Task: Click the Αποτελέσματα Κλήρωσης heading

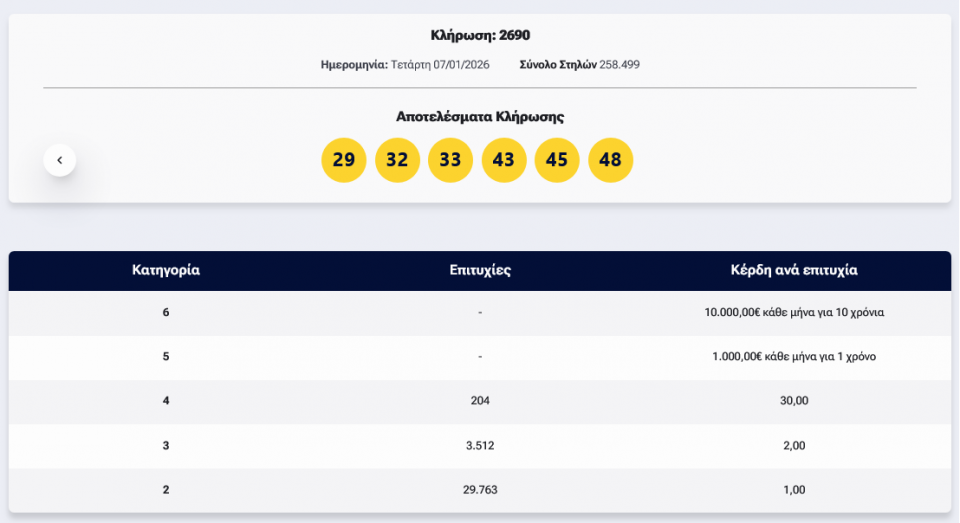Action: coord(480,117)
